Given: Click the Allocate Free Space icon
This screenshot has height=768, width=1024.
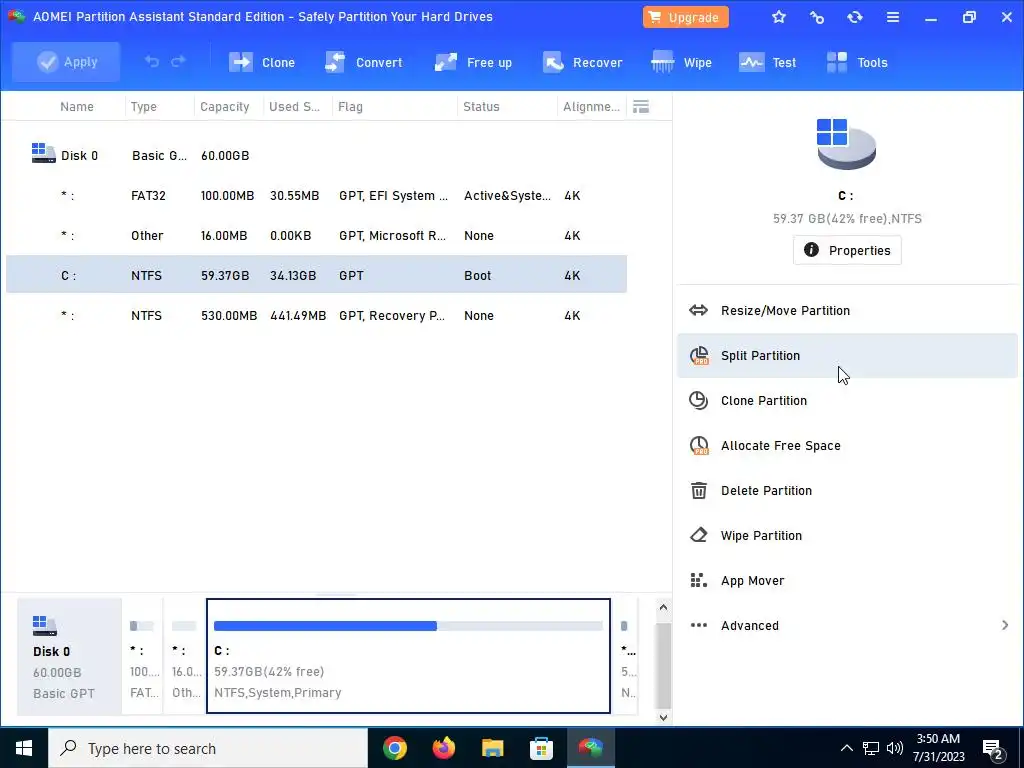Looking at the screenshot, I should (x=699, y=446).
